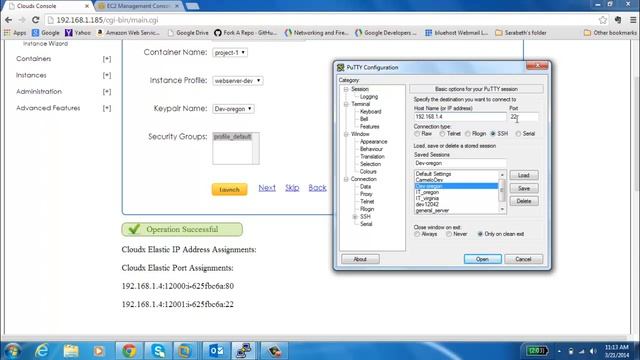This screenshot has height=360, width=640.
Task: Expand Containers sidebar section
Action: 107,59
